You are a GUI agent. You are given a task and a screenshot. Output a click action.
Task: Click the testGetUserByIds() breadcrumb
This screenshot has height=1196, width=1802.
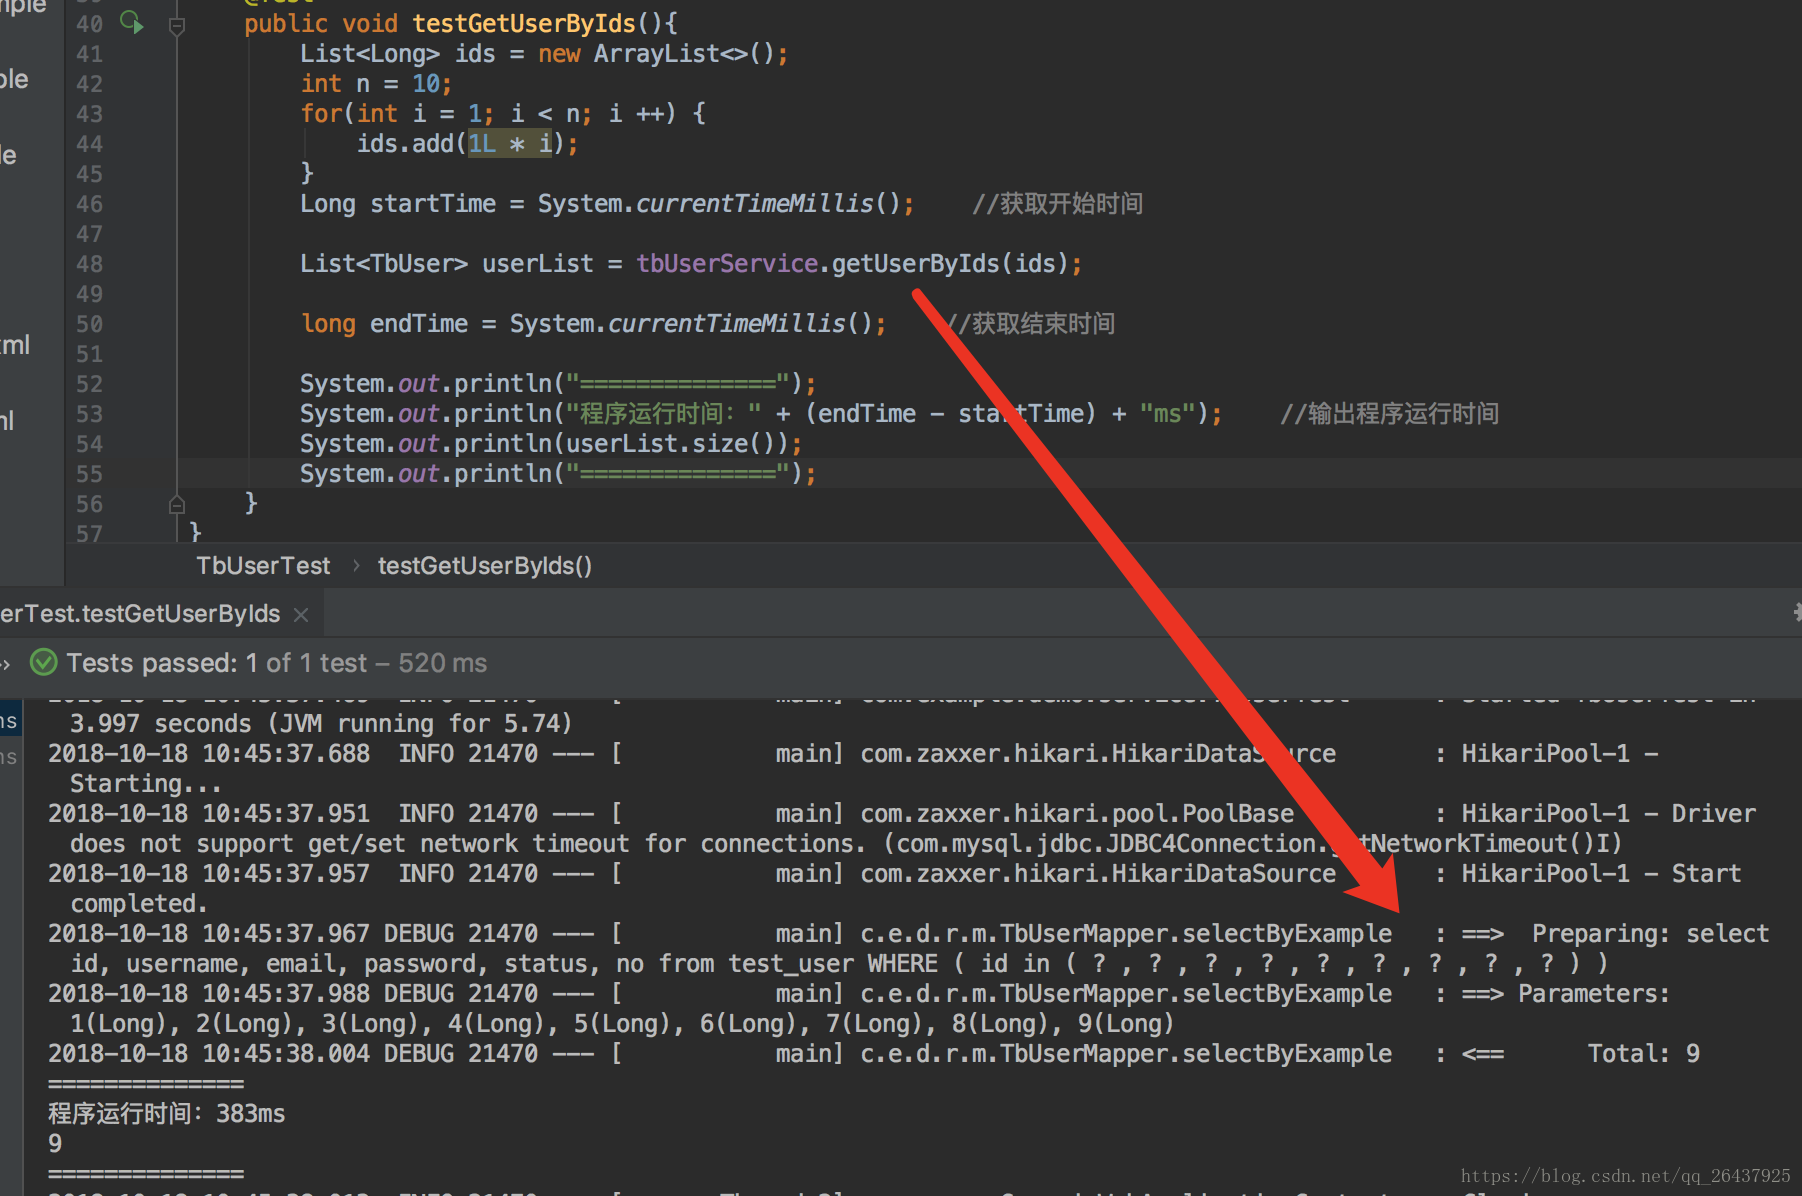click(x=485, y=566)
